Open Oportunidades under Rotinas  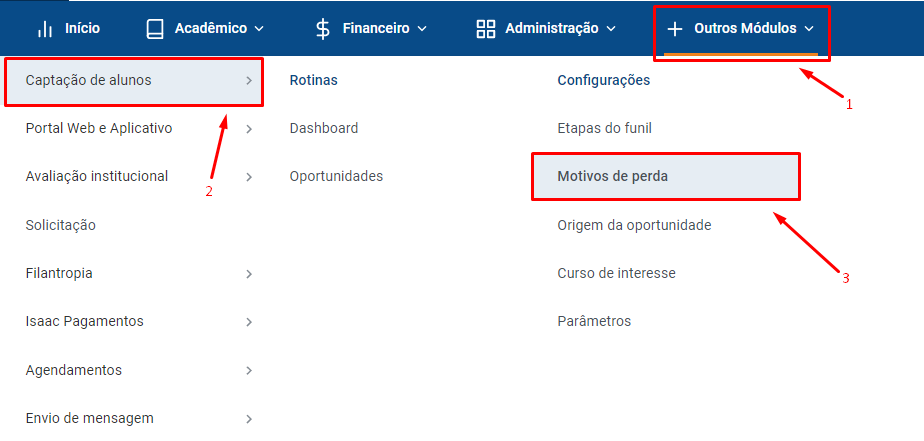[336, 176]
